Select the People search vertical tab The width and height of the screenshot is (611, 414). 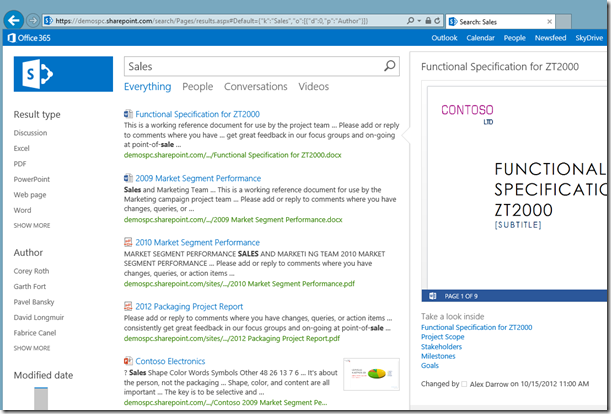coord(198,87)
